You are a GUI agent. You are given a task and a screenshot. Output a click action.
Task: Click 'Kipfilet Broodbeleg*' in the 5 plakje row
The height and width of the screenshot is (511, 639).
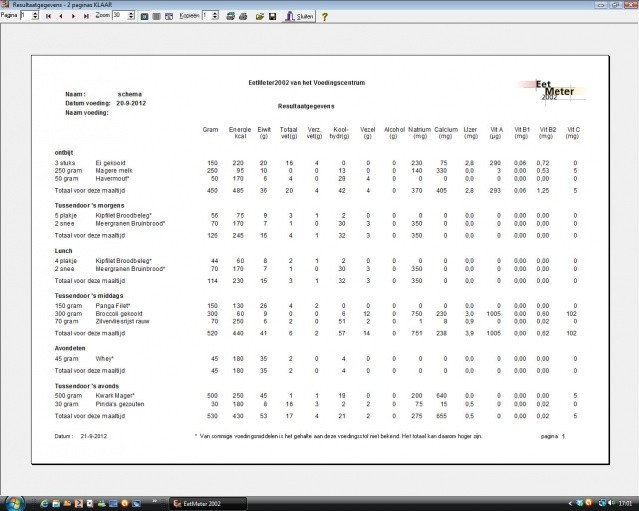(x=123, y=216)
